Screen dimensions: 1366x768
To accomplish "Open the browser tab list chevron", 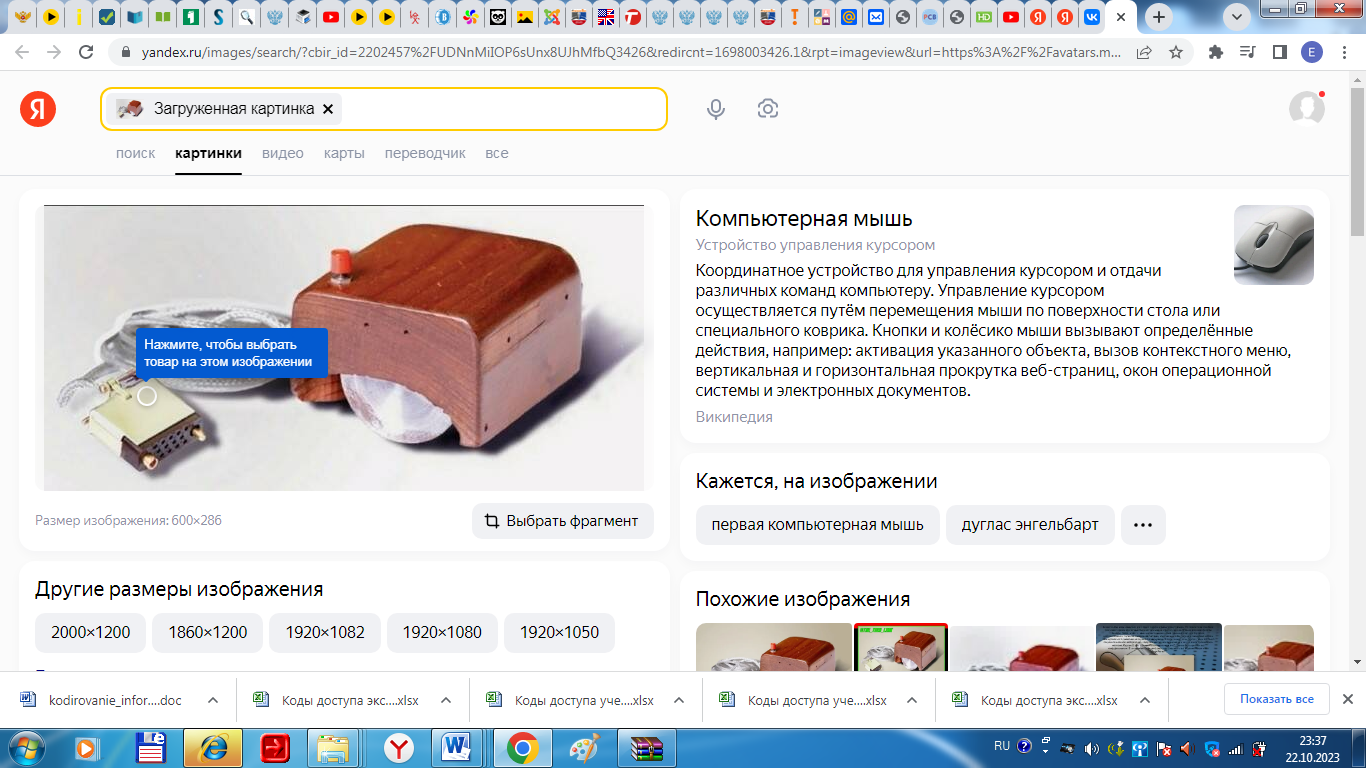I will click(x=1239, y=17).
